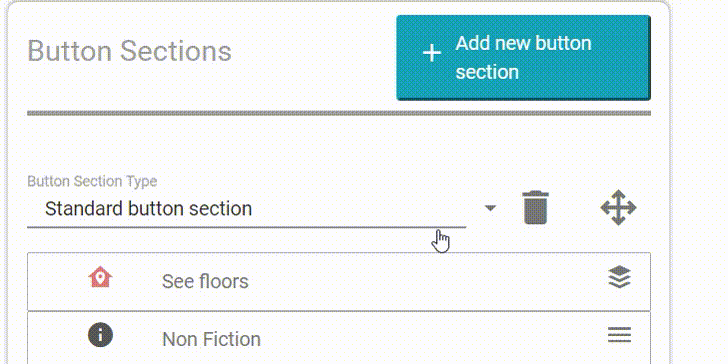Click the underline of the section type field
This screenshot has height=364, width=728.
(x=247, y=228)
